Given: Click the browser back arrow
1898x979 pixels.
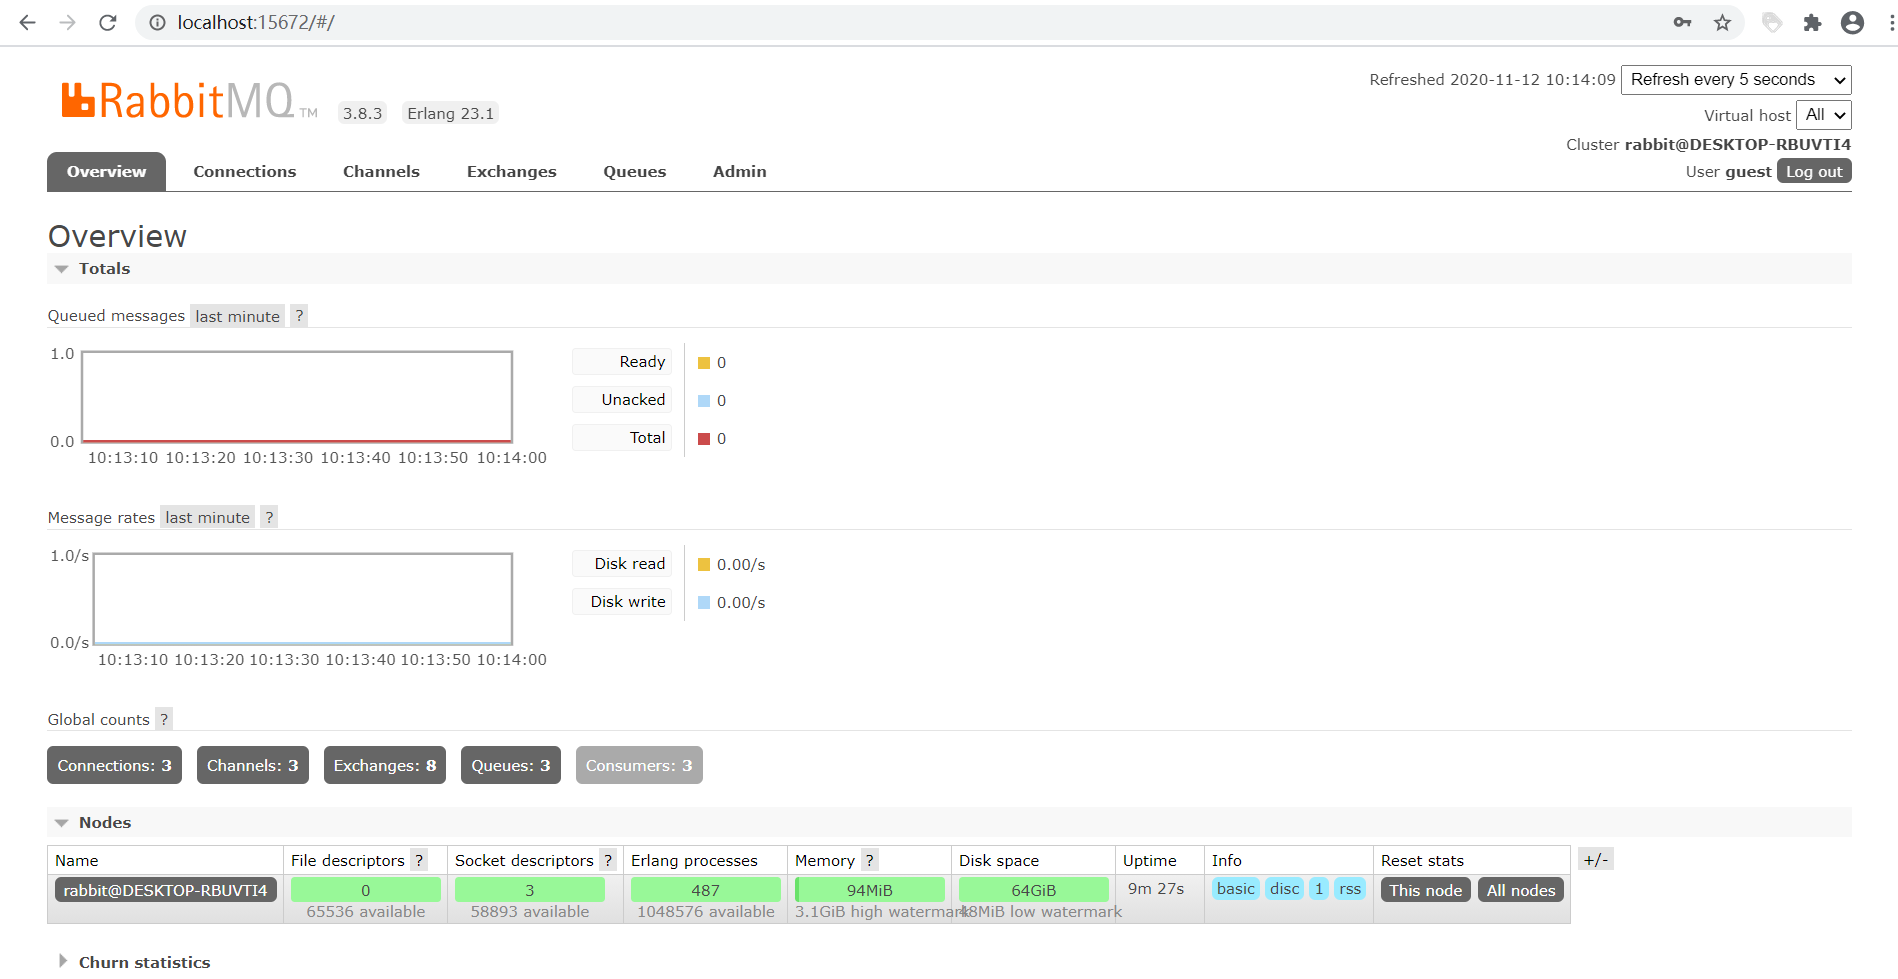Looking at the screenshot, I should coord(27,22).
